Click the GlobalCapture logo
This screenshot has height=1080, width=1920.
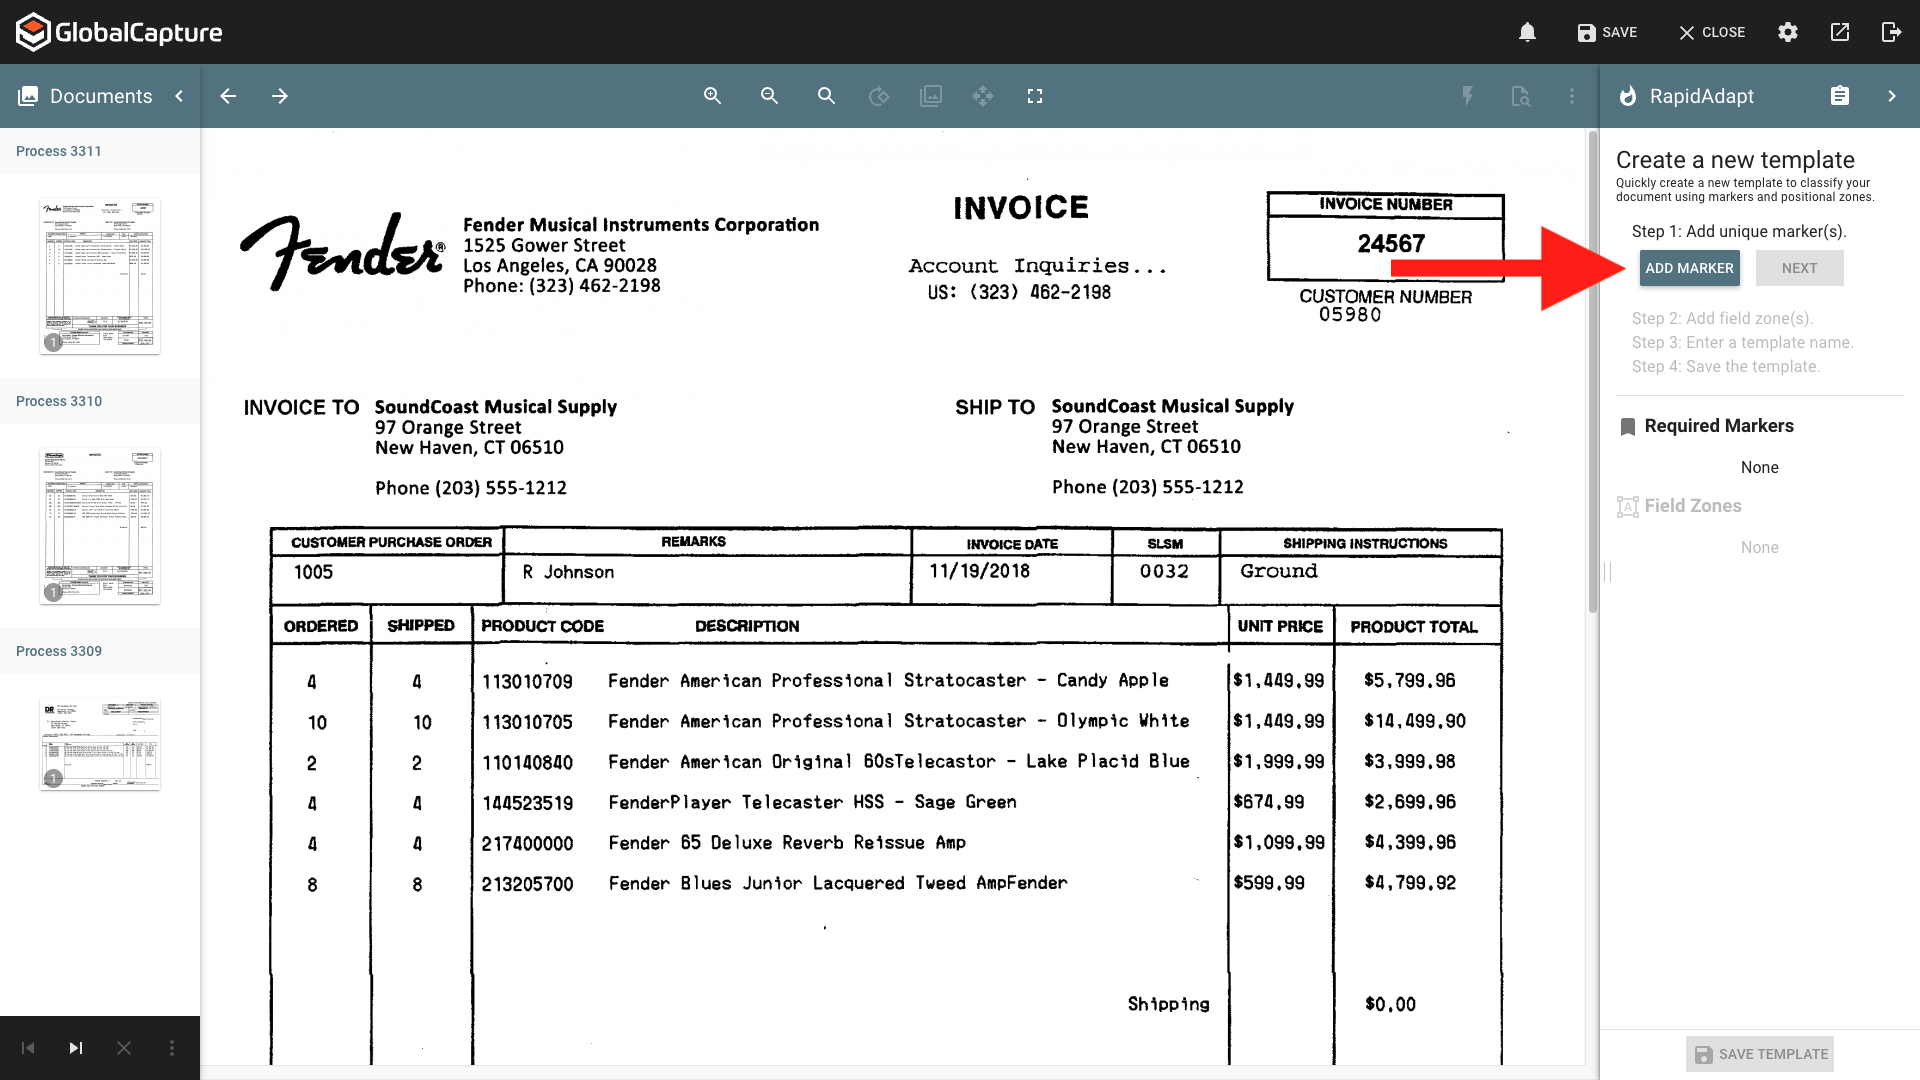pos(119,32)
